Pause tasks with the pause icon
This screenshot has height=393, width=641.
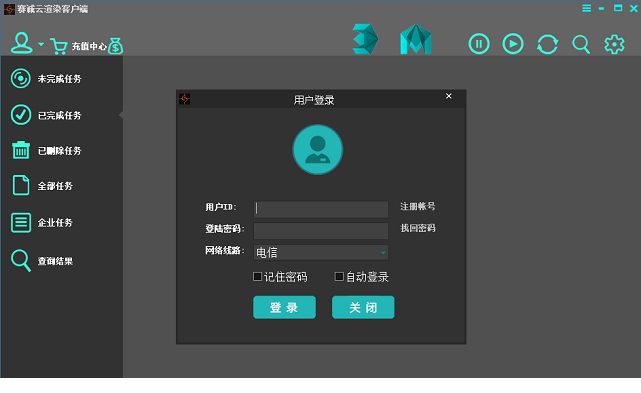coord(479,44)
